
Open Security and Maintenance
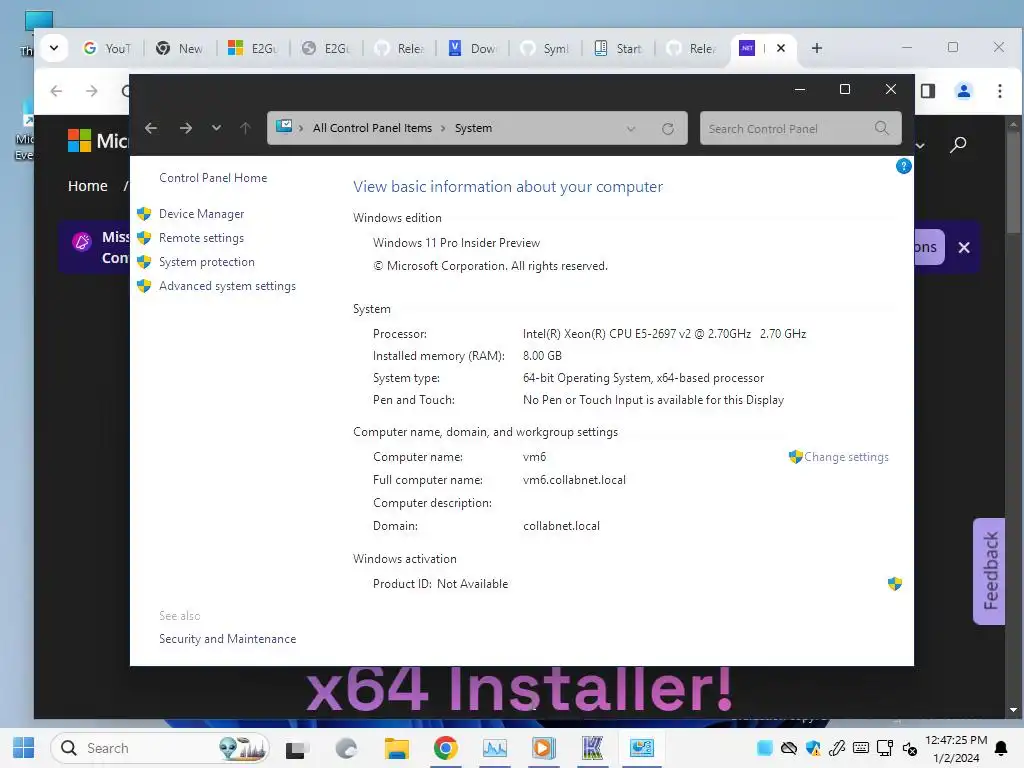coord(227,639)
